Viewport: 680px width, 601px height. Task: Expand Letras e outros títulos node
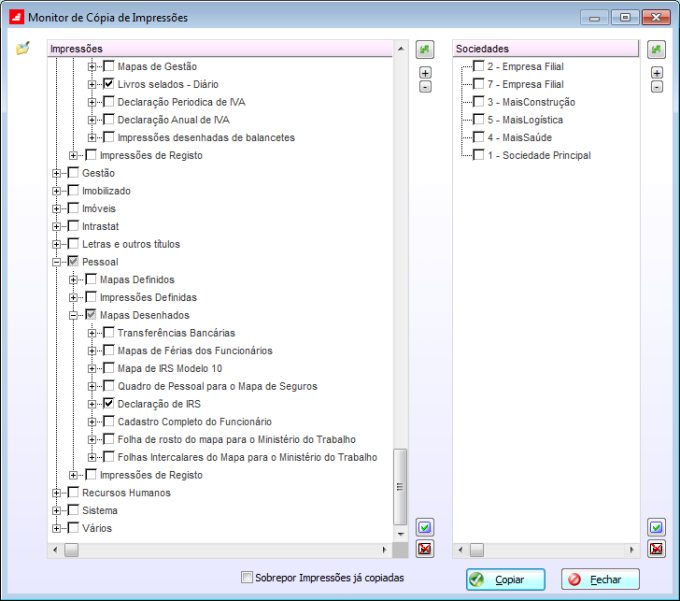click(x=56, y=244)
